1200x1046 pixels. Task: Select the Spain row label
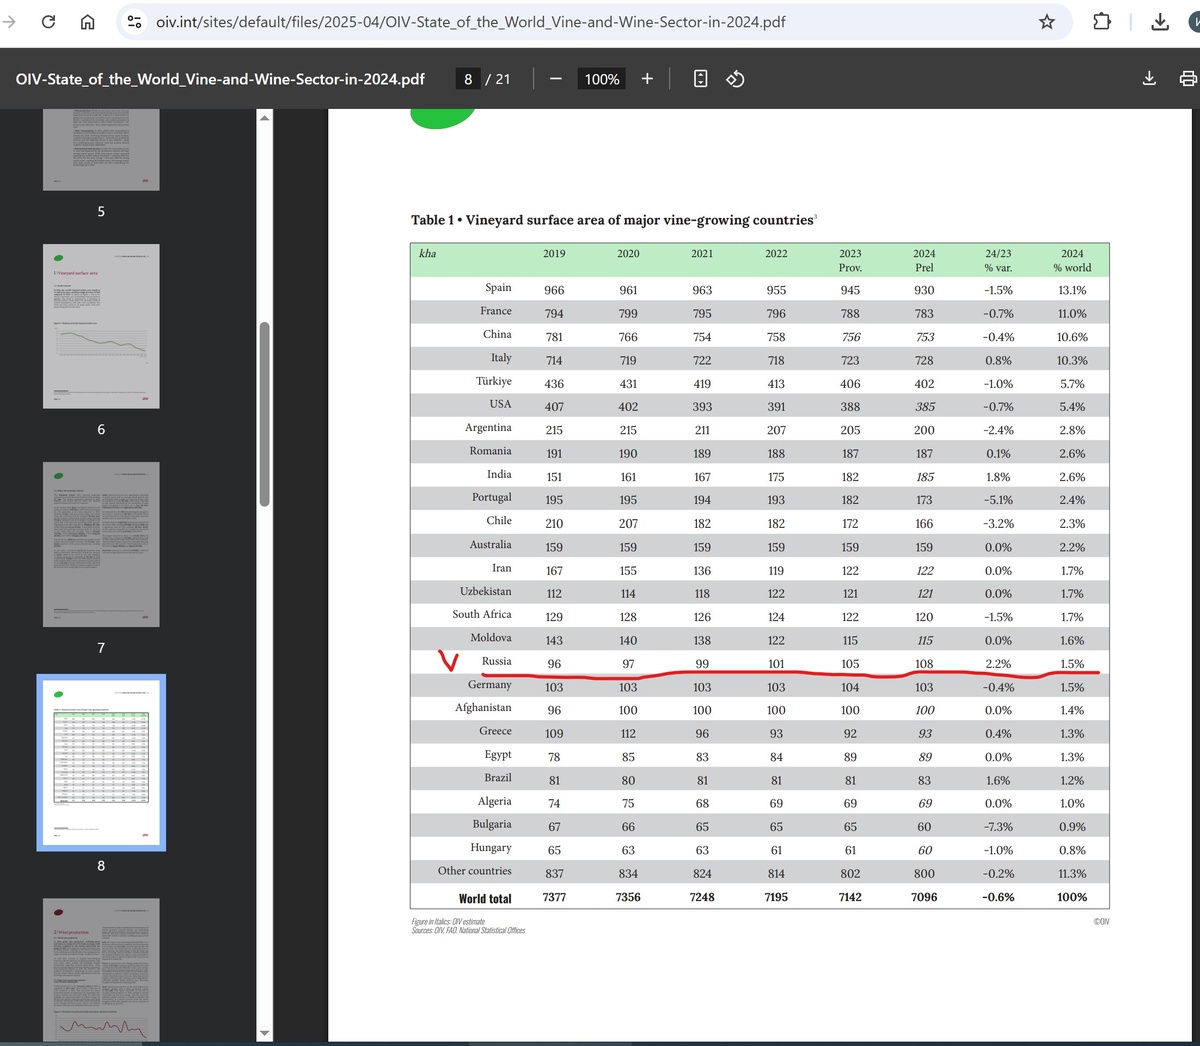(x=498, y=288)
